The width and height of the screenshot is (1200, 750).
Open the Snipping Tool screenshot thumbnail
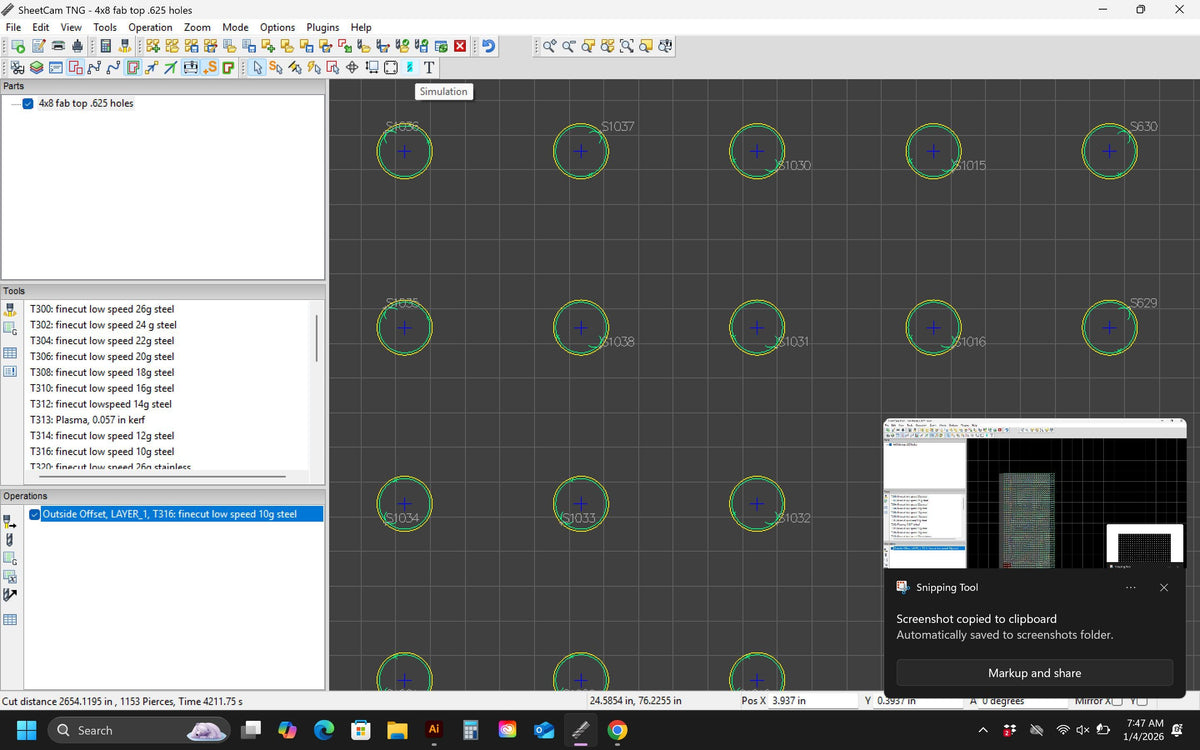tap(1035, 494)
